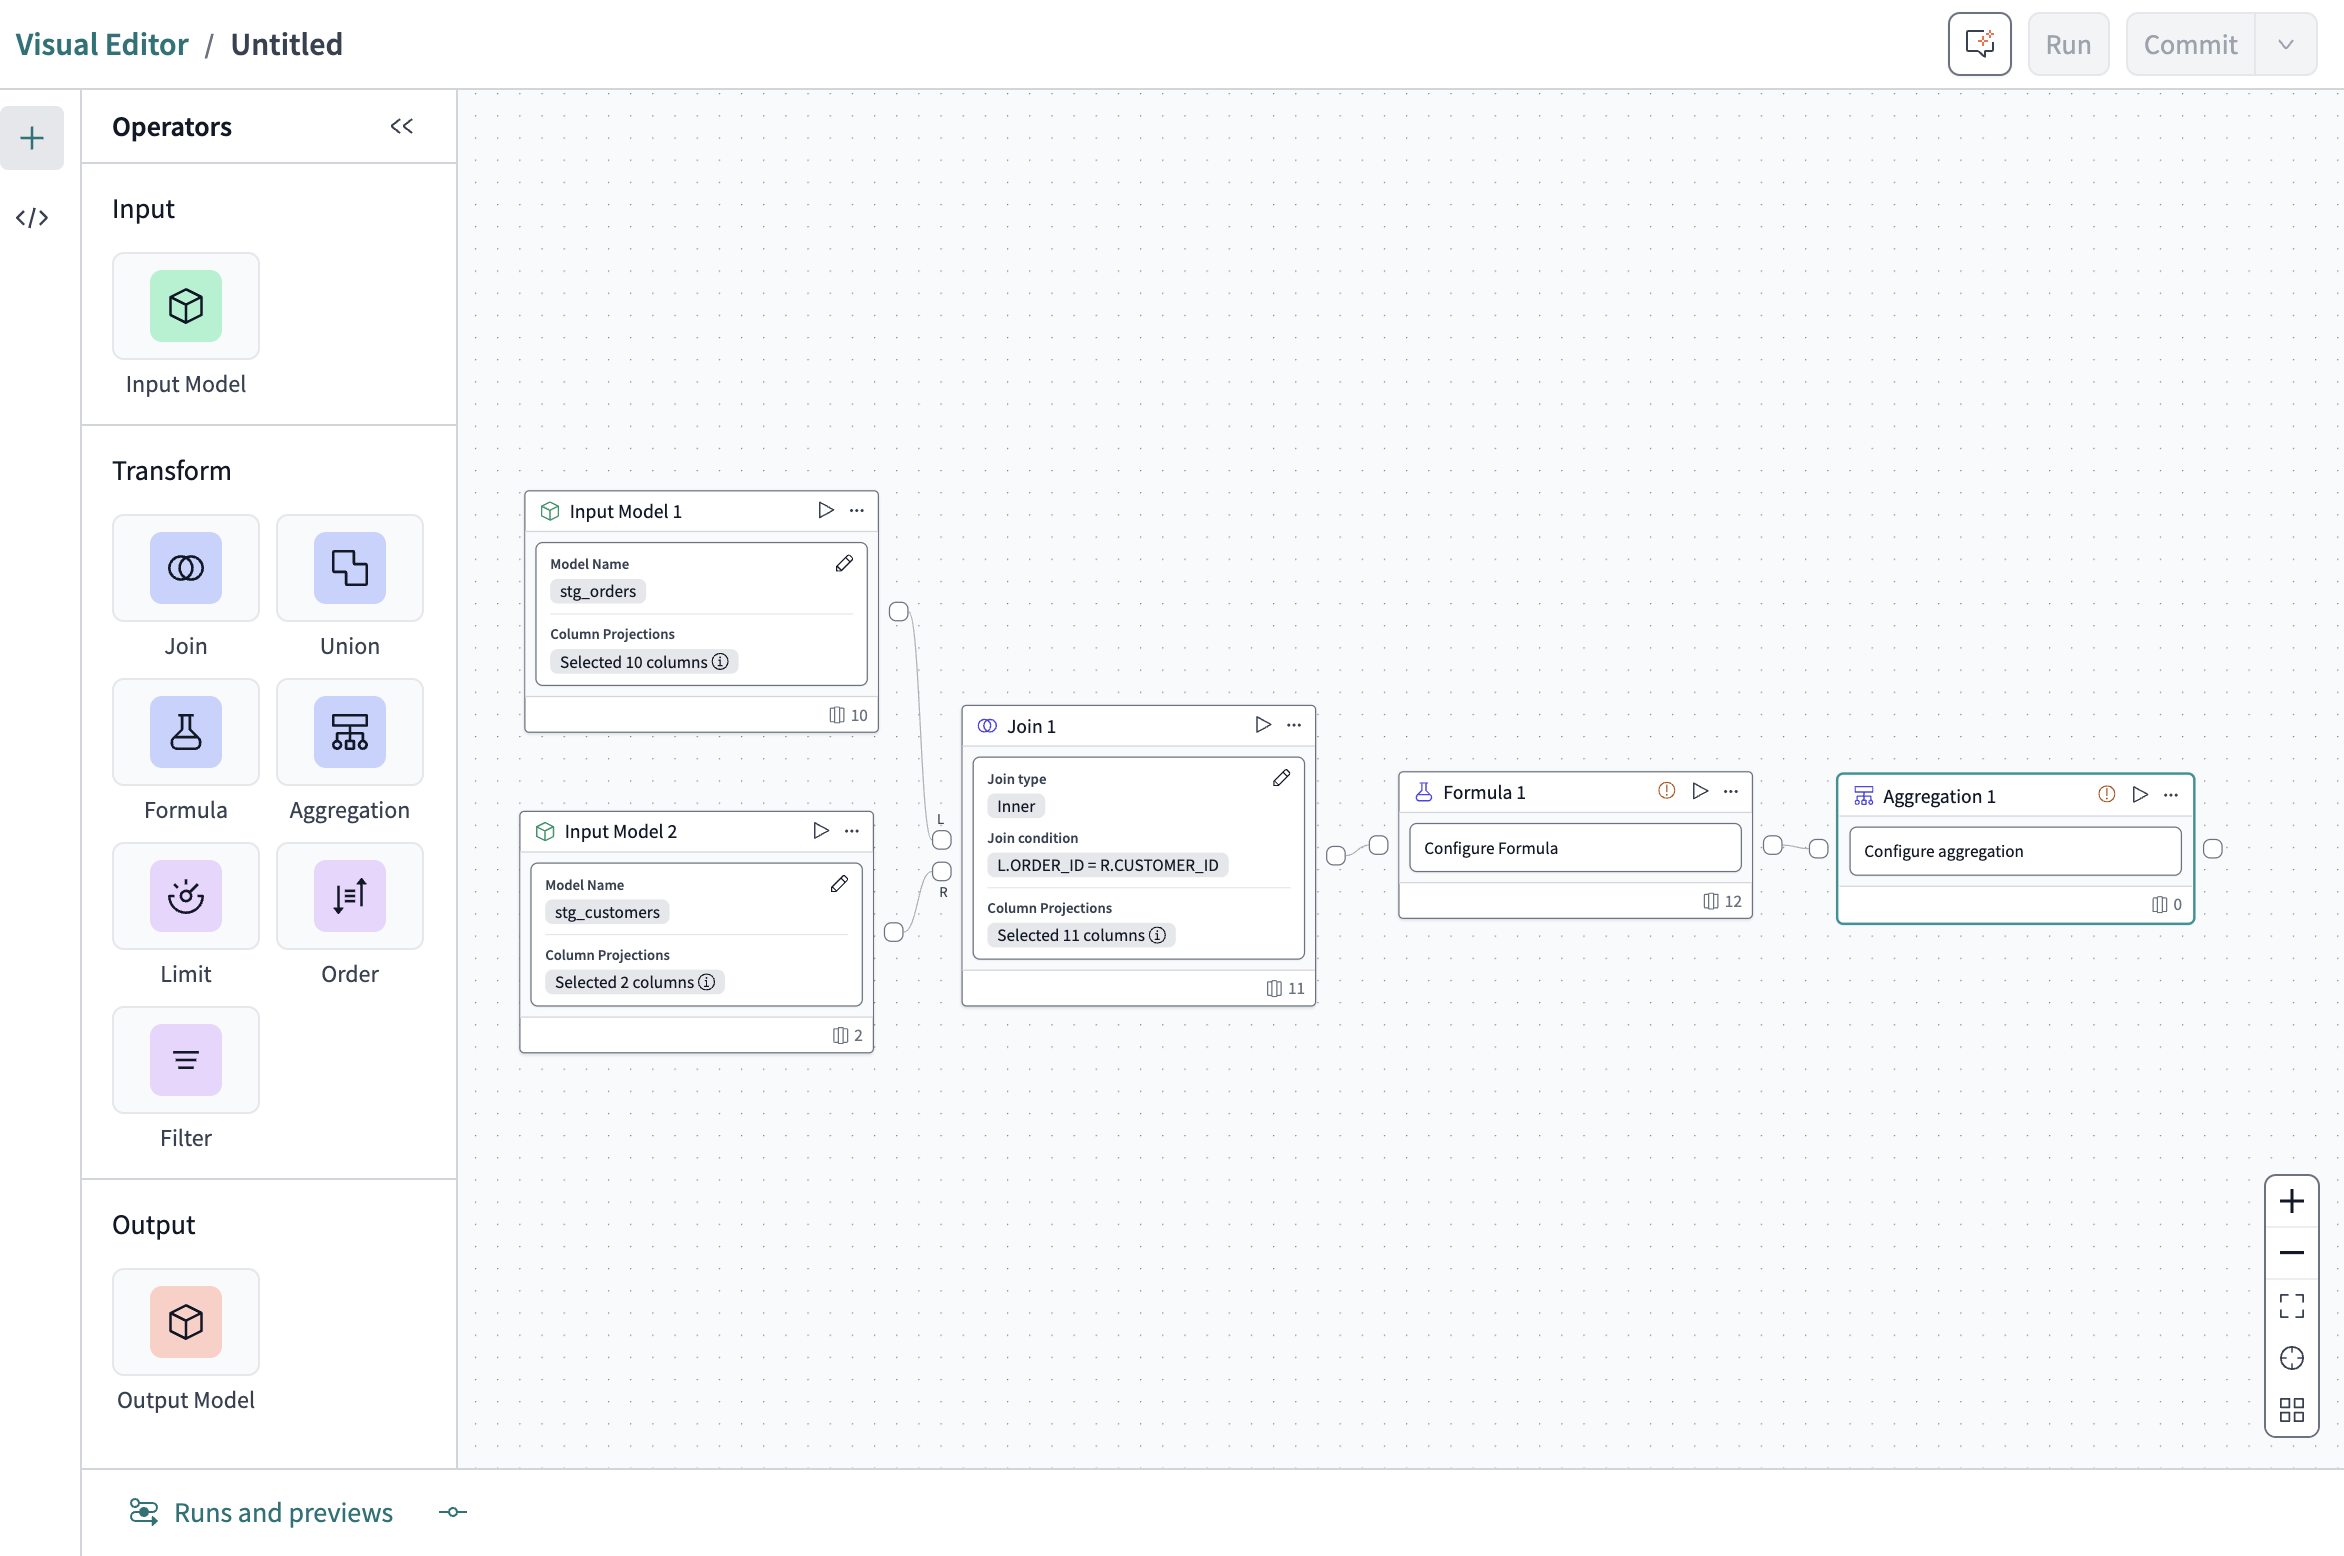Viewport: 2344px width, 1556px height.
Task: Select the Aggregation operator
Action: (x=349, y=732)
